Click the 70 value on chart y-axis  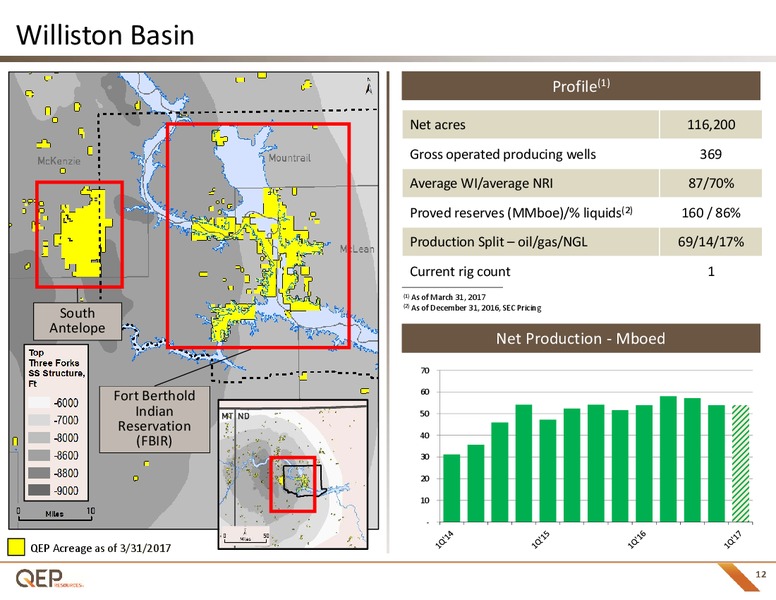(425, 370)
